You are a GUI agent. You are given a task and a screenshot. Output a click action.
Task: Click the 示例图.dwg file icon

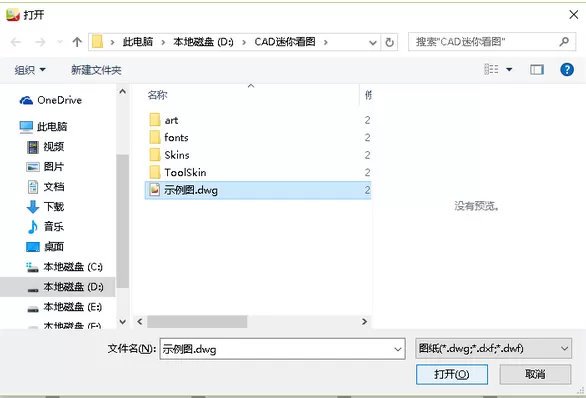(155, 190)
